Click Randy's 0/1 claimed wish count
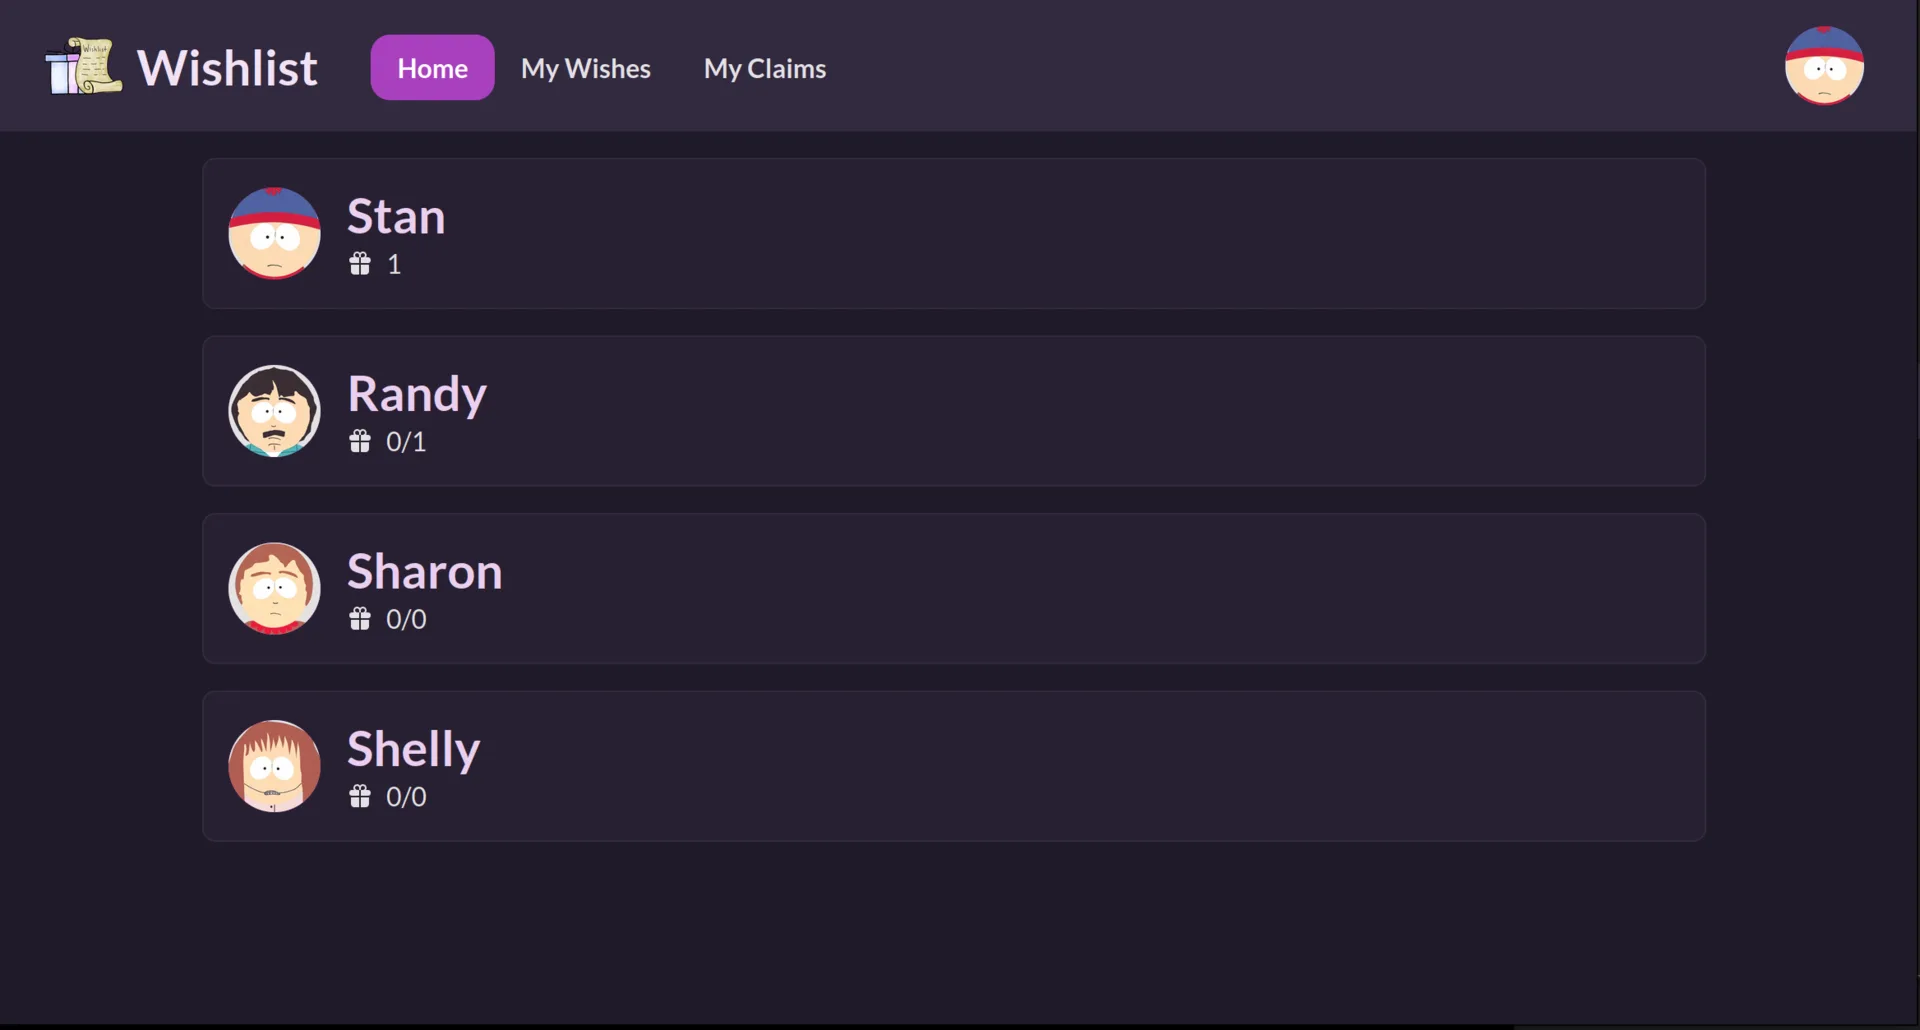This screenshot has height=1030, width=1920. (x=406, y=442)
